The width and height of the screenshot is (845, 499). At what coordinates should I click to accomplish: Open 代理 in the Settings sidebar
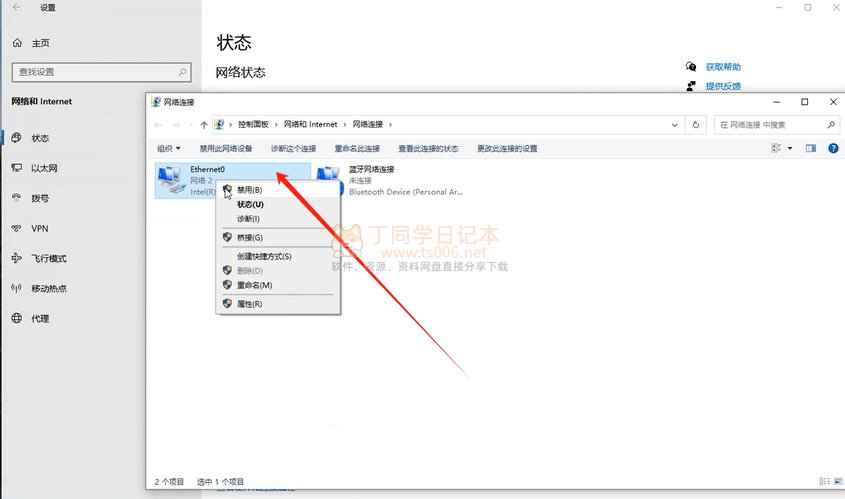[40, 318]
